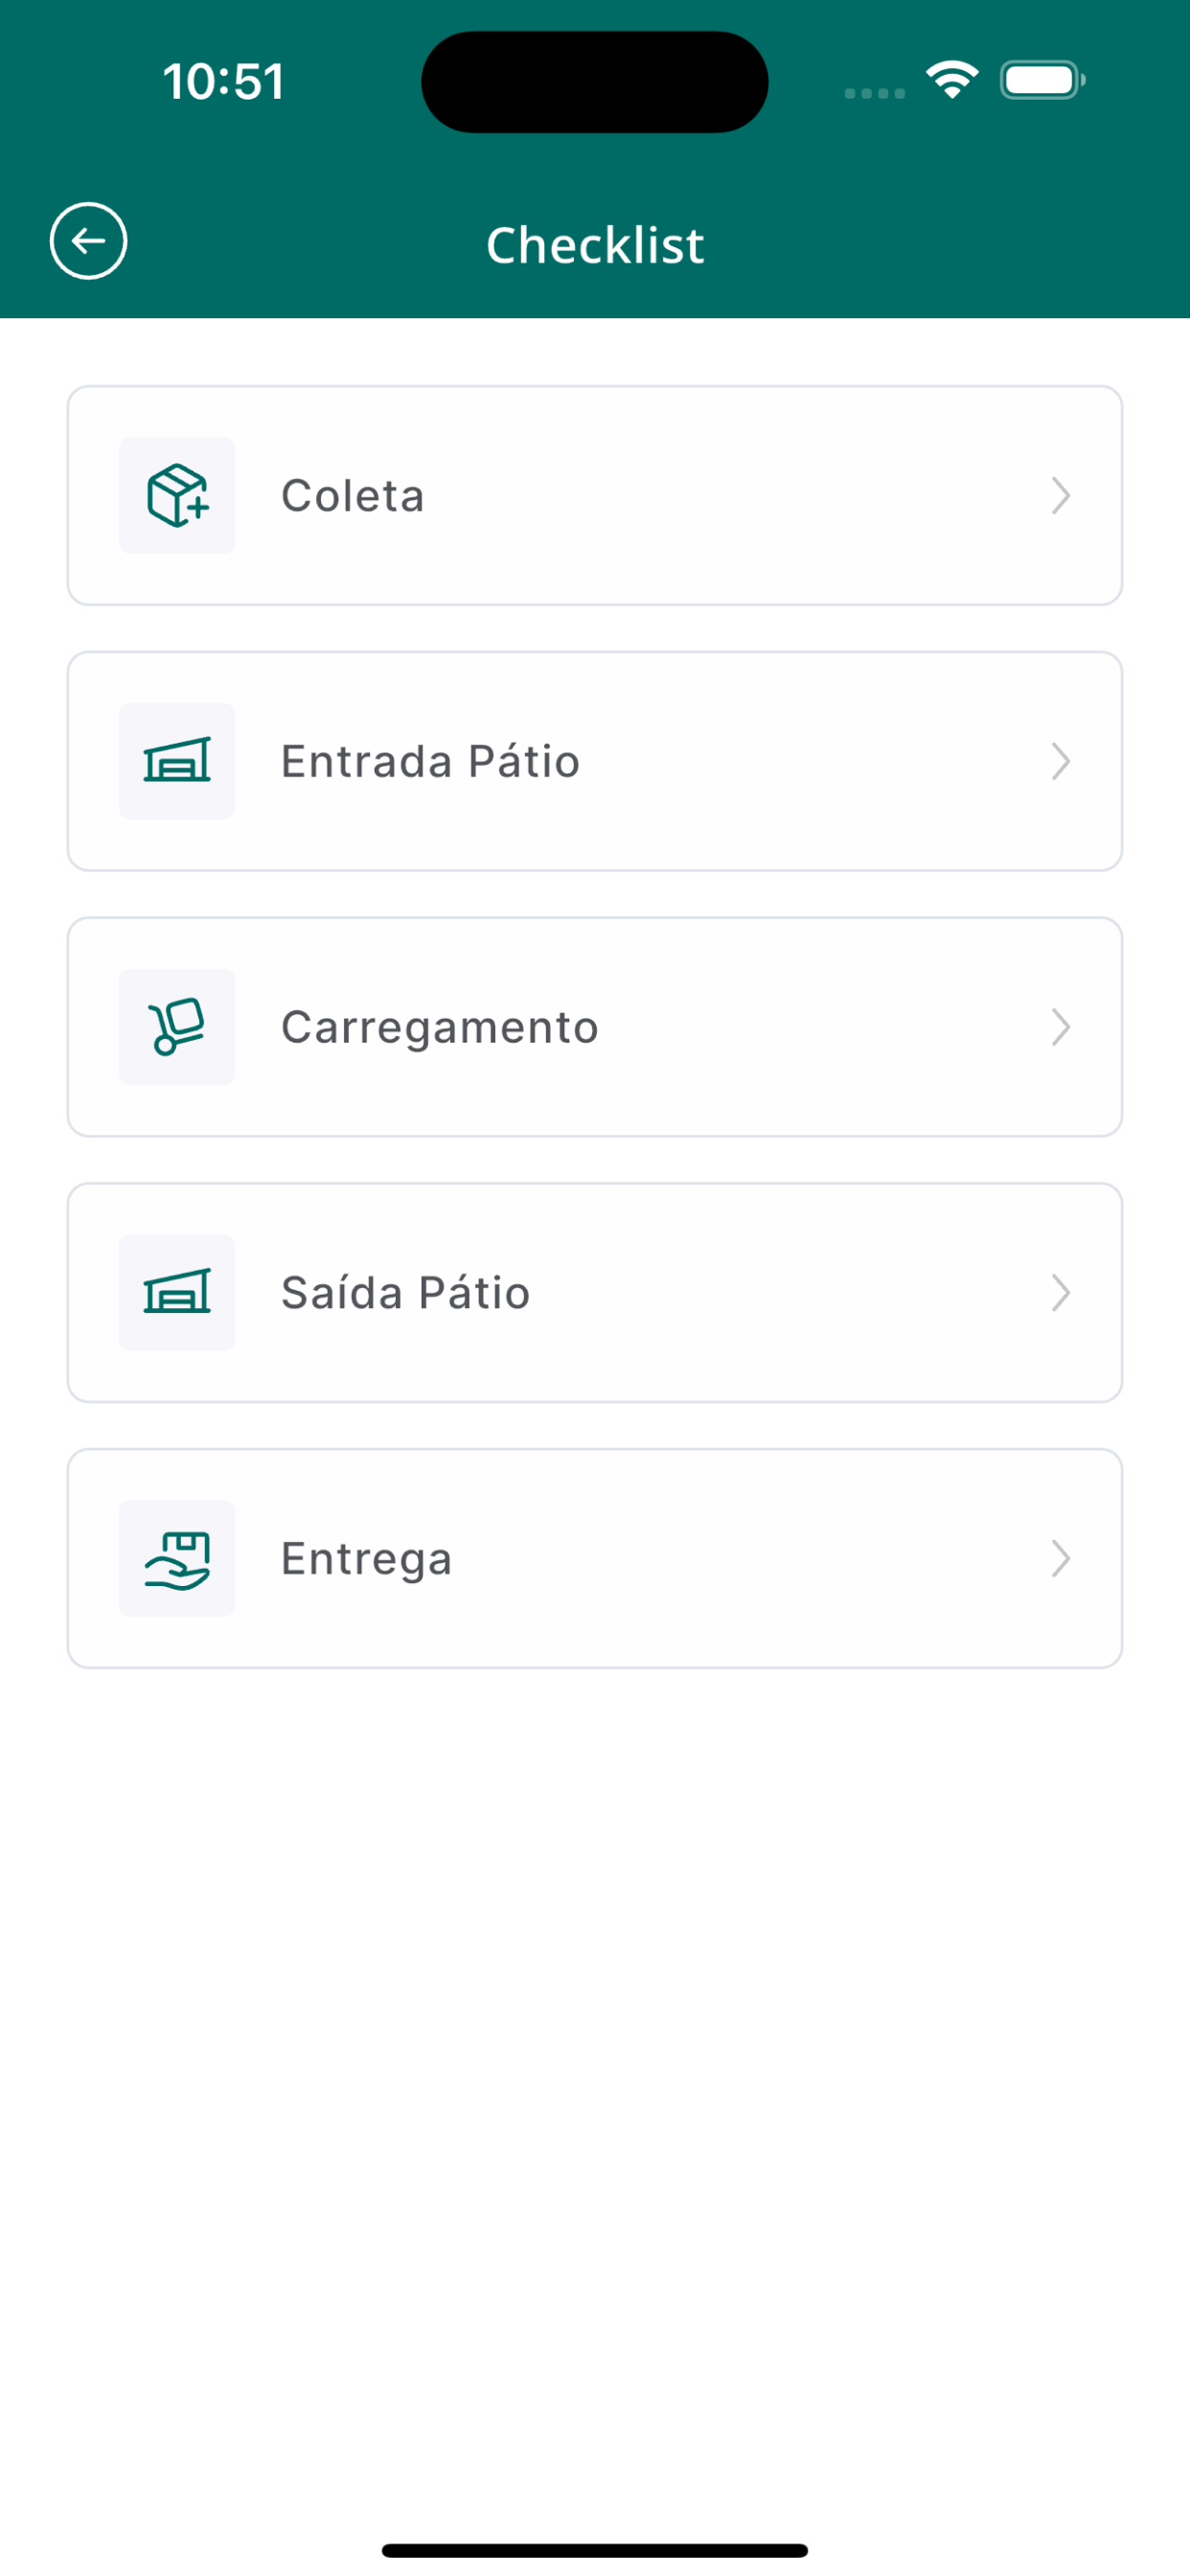This screenshot has height=2576, width=1190.
Task: Open the Entrada Pátio checklist label
Action: [x=431, y=762]
